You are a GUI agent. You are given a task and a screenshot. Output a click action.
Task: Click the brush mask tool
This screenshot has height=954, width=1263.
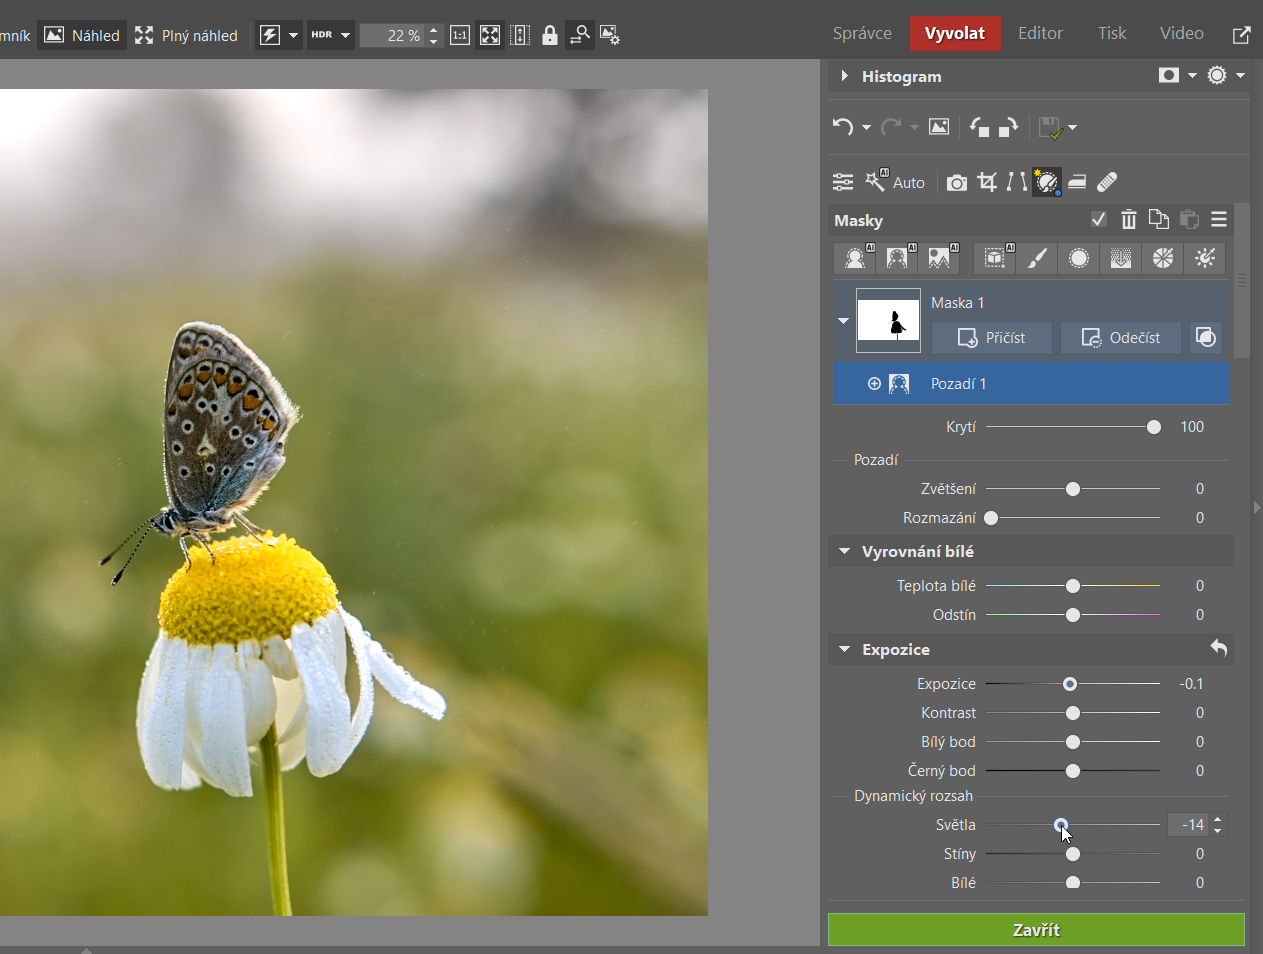point(1037,258)
